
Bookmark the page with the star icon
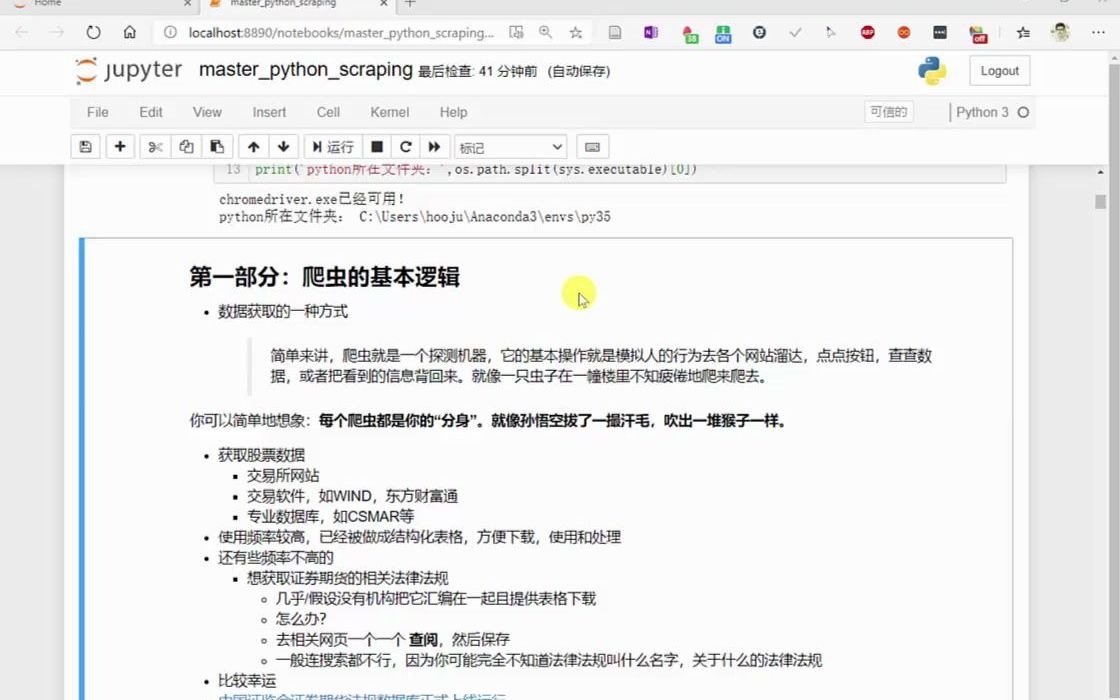tap(575, 32)
